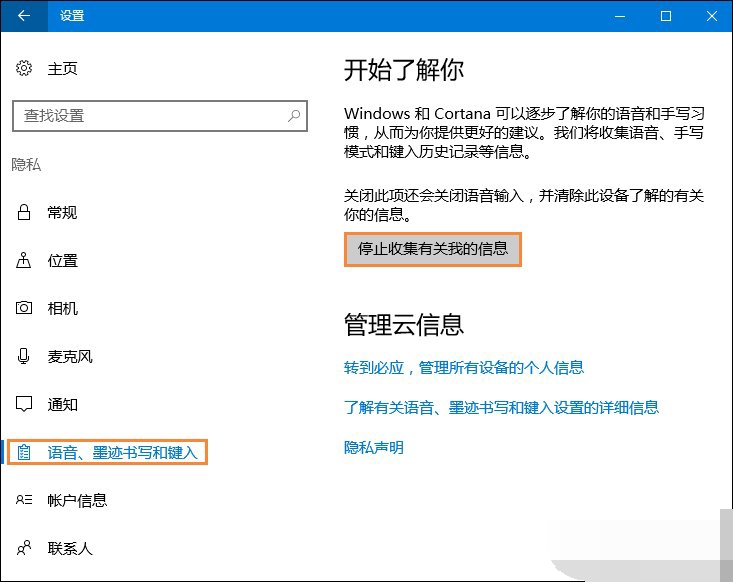
Task: Select the 位置 location pin icon
Action: tap(24, 261)
